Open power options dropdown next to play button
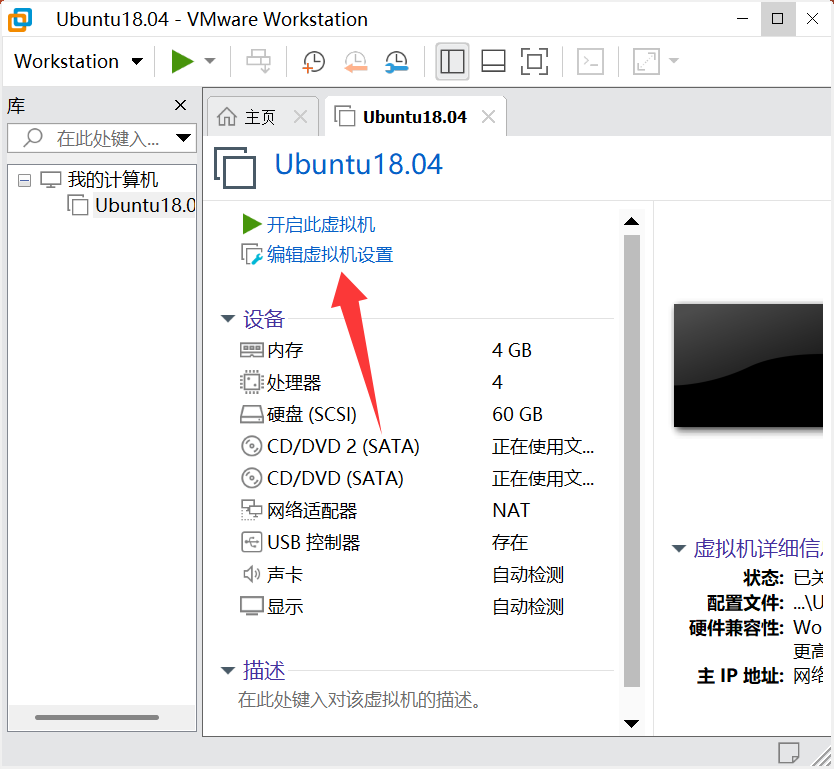Image resolution: width=834 pixels, height=769 pixels. 210,61
